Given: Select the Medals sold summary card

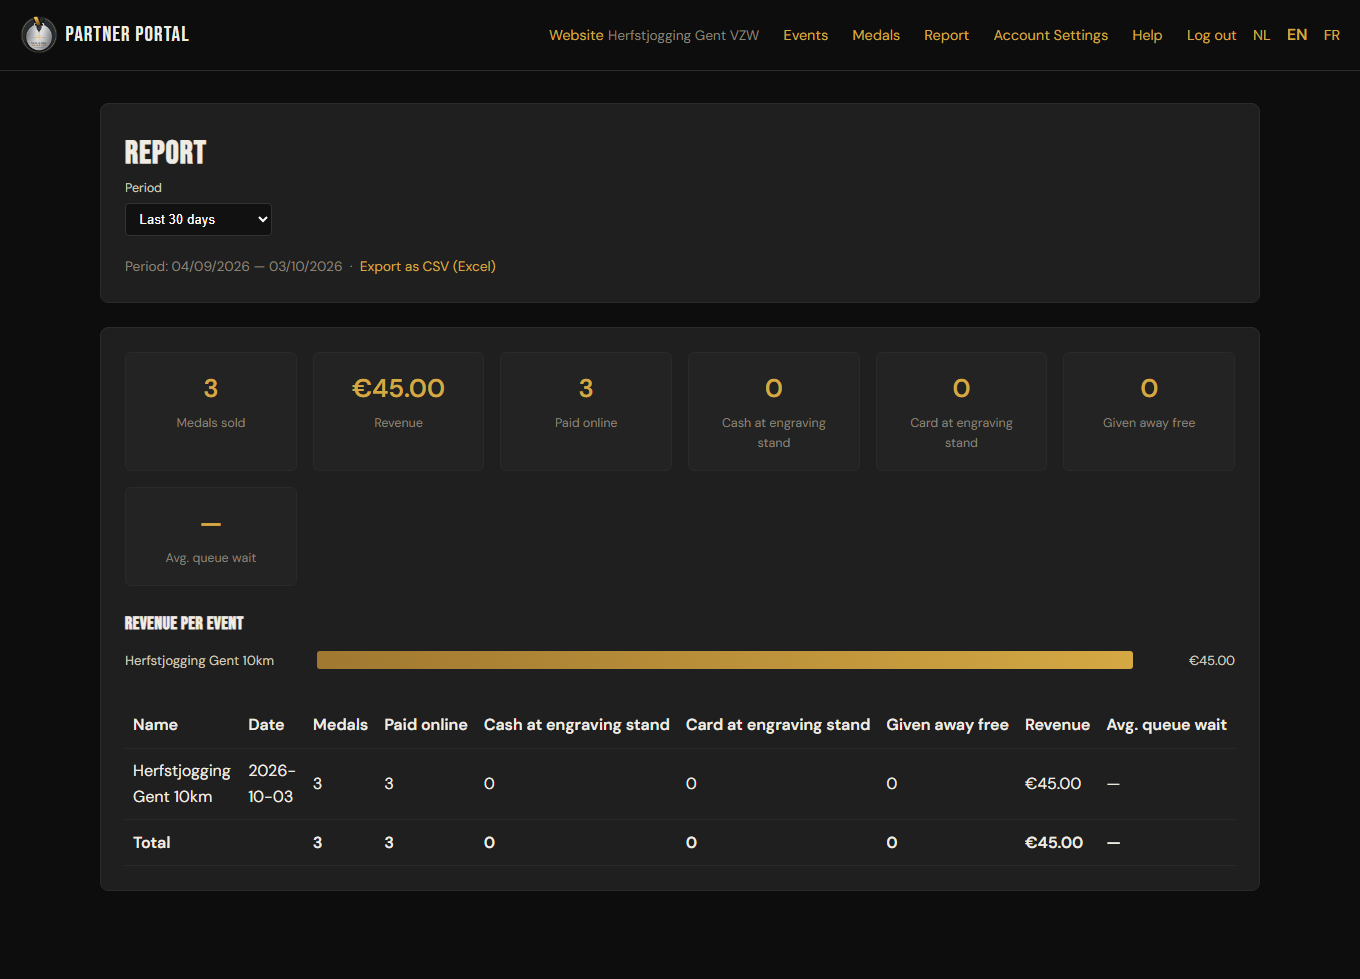Looking at the screenshot, I should 211,411.
